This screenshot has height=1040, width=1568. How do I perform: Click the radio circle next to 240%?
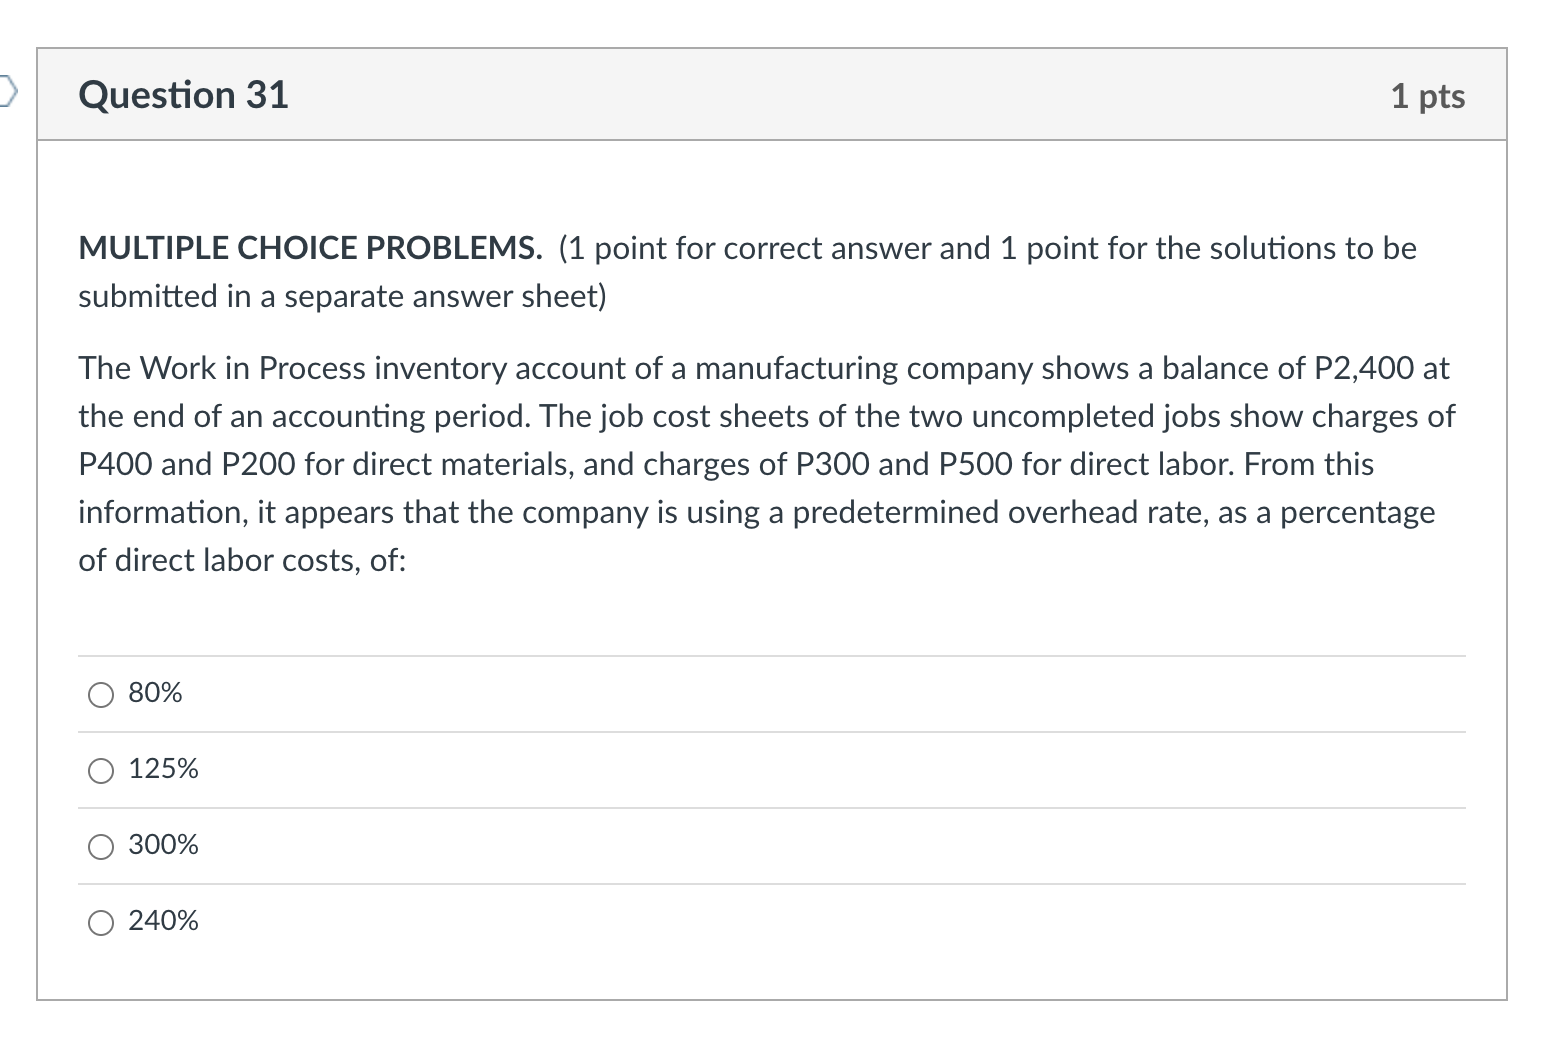point(100,922)
